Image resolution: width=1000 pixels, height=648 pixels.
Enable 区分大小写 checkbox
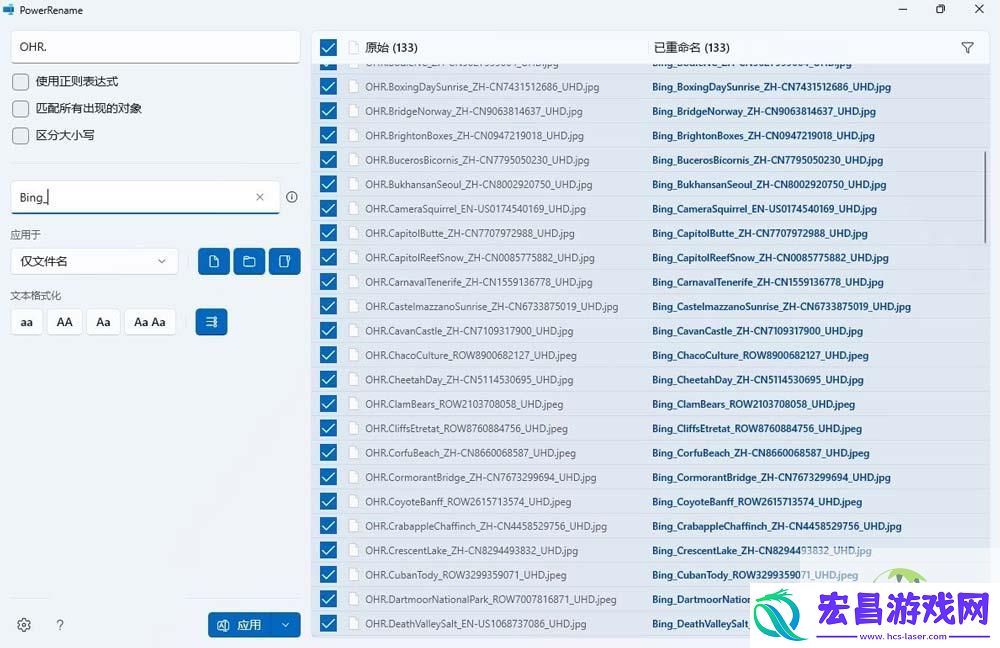(x=20, y=135)
